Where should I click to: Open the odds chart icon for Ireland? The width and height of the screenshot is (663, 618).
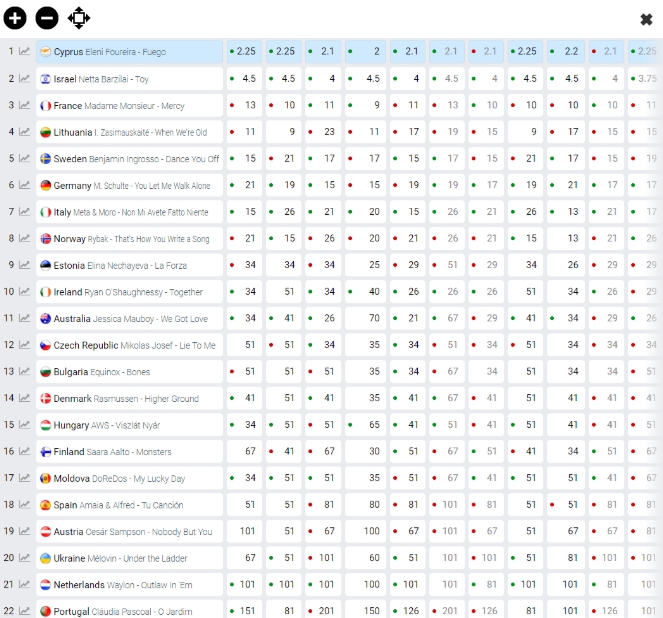click(x=25, y=291)
